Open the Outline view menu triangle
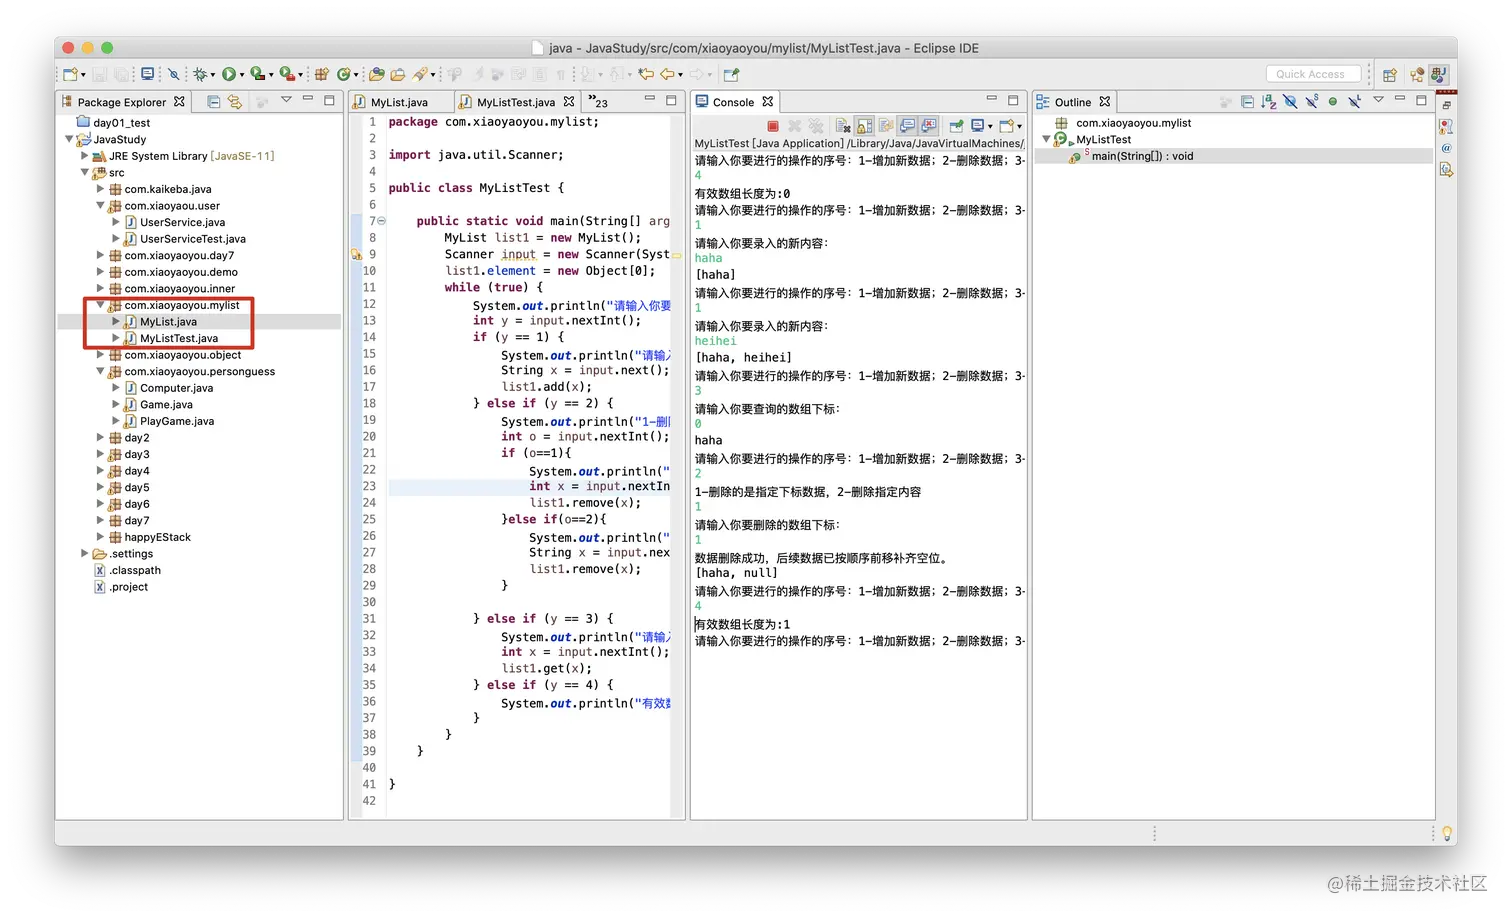This screenshot has width=1512, height=918. coord(1378,100)
